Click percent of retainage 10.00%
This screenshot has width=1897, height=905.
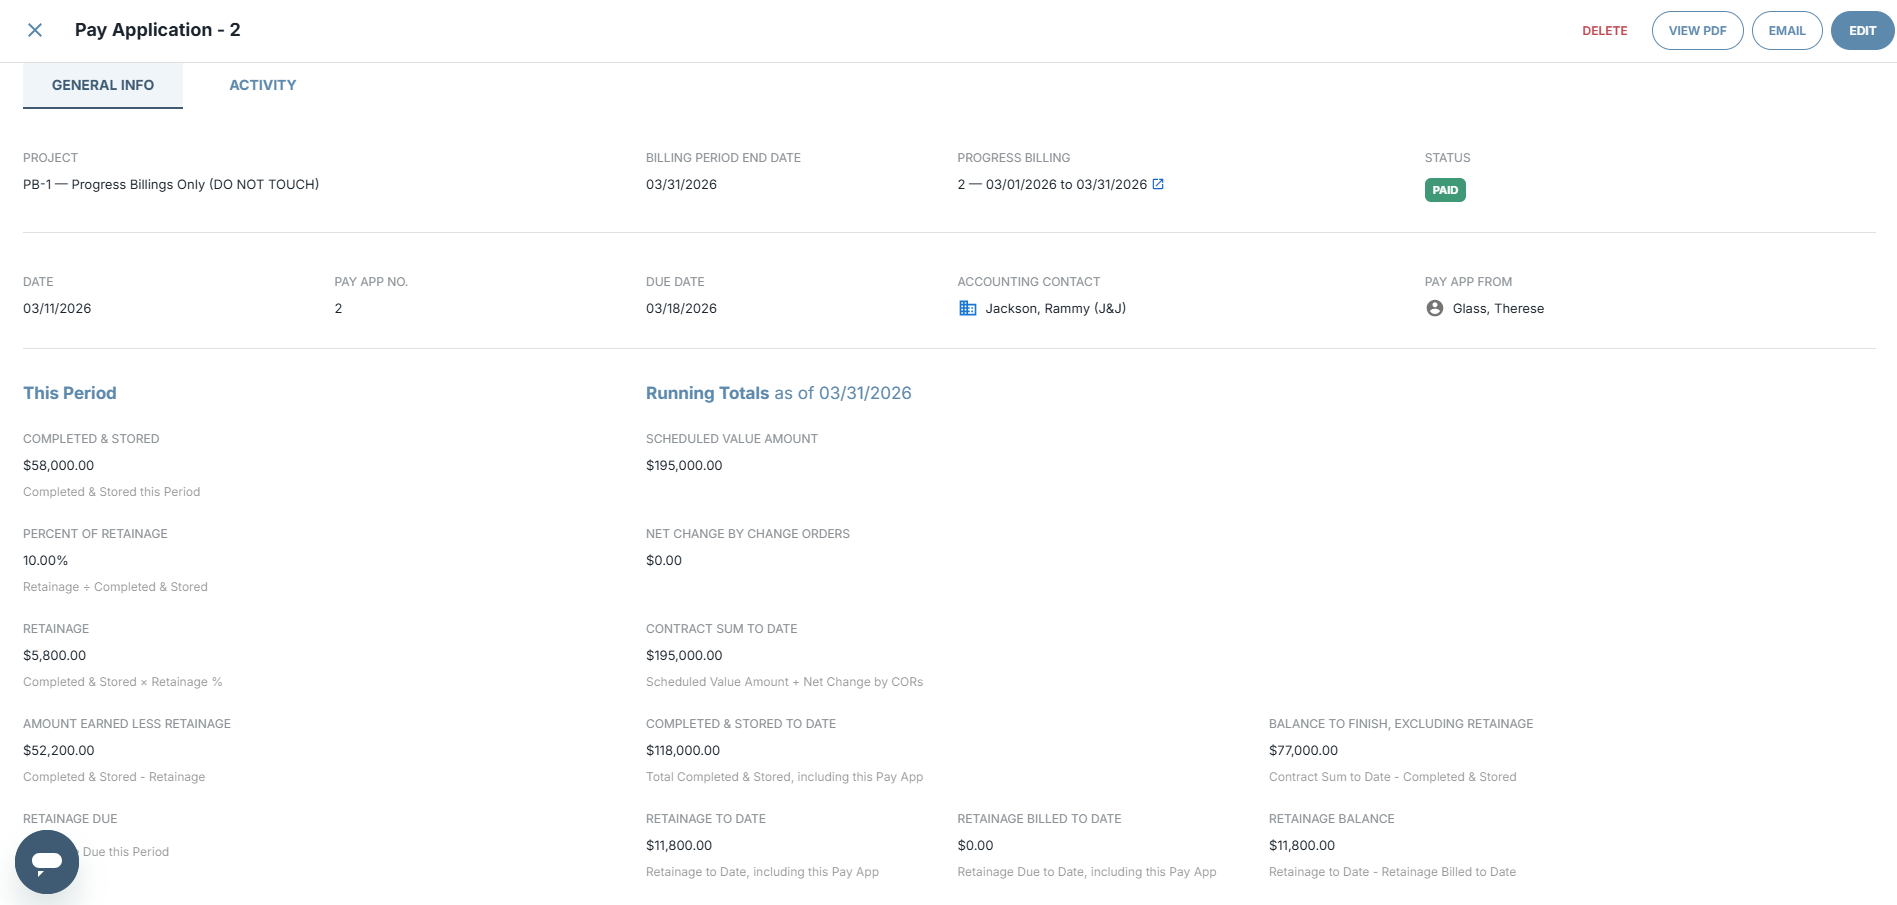coord(46,560)
